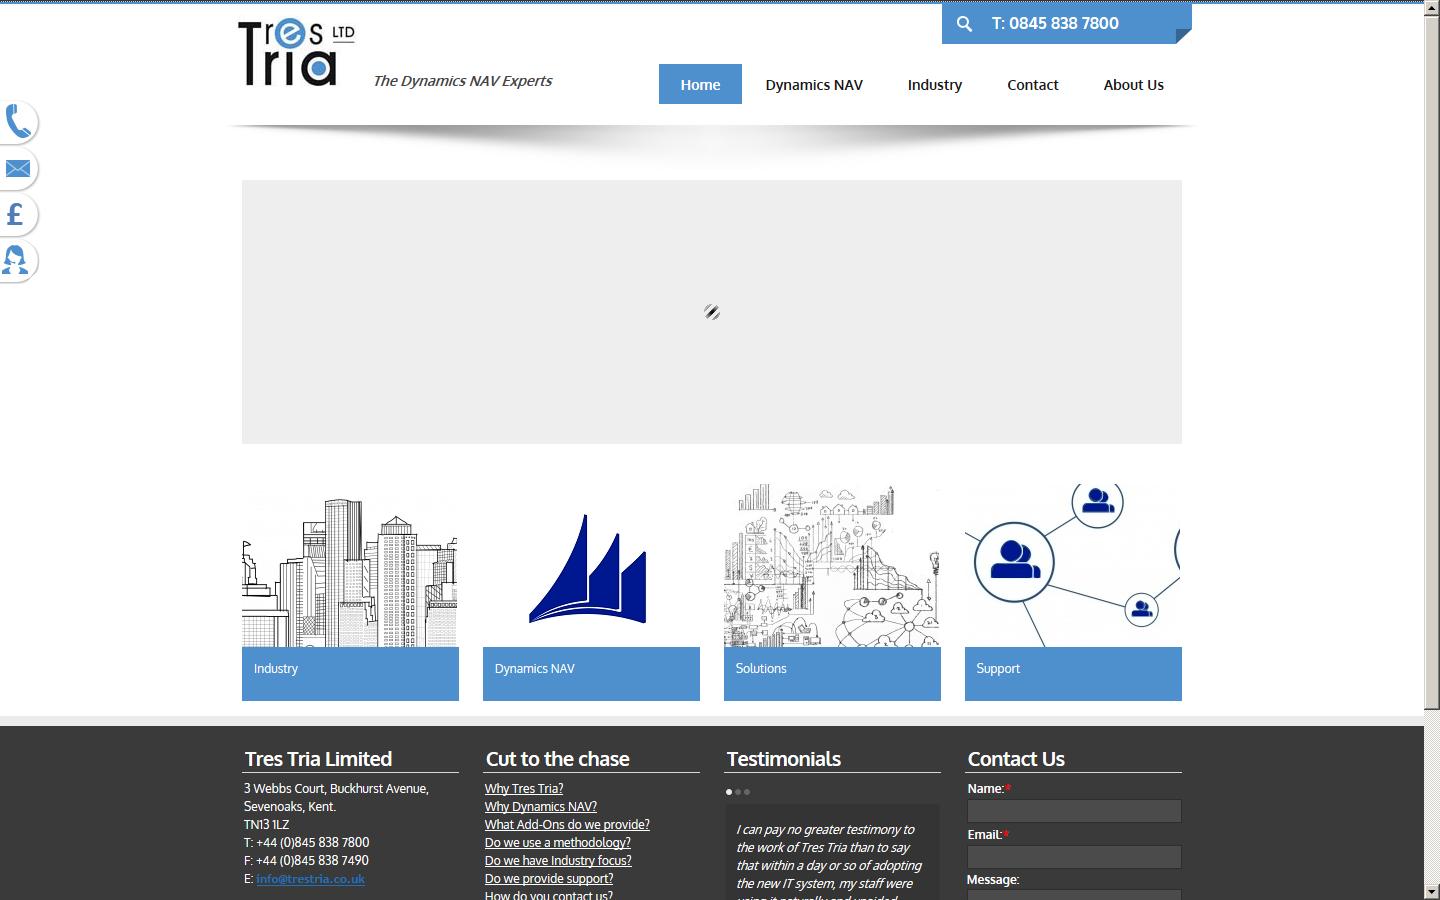Open the email envelope icon on the sidebar

click(18, 169)
